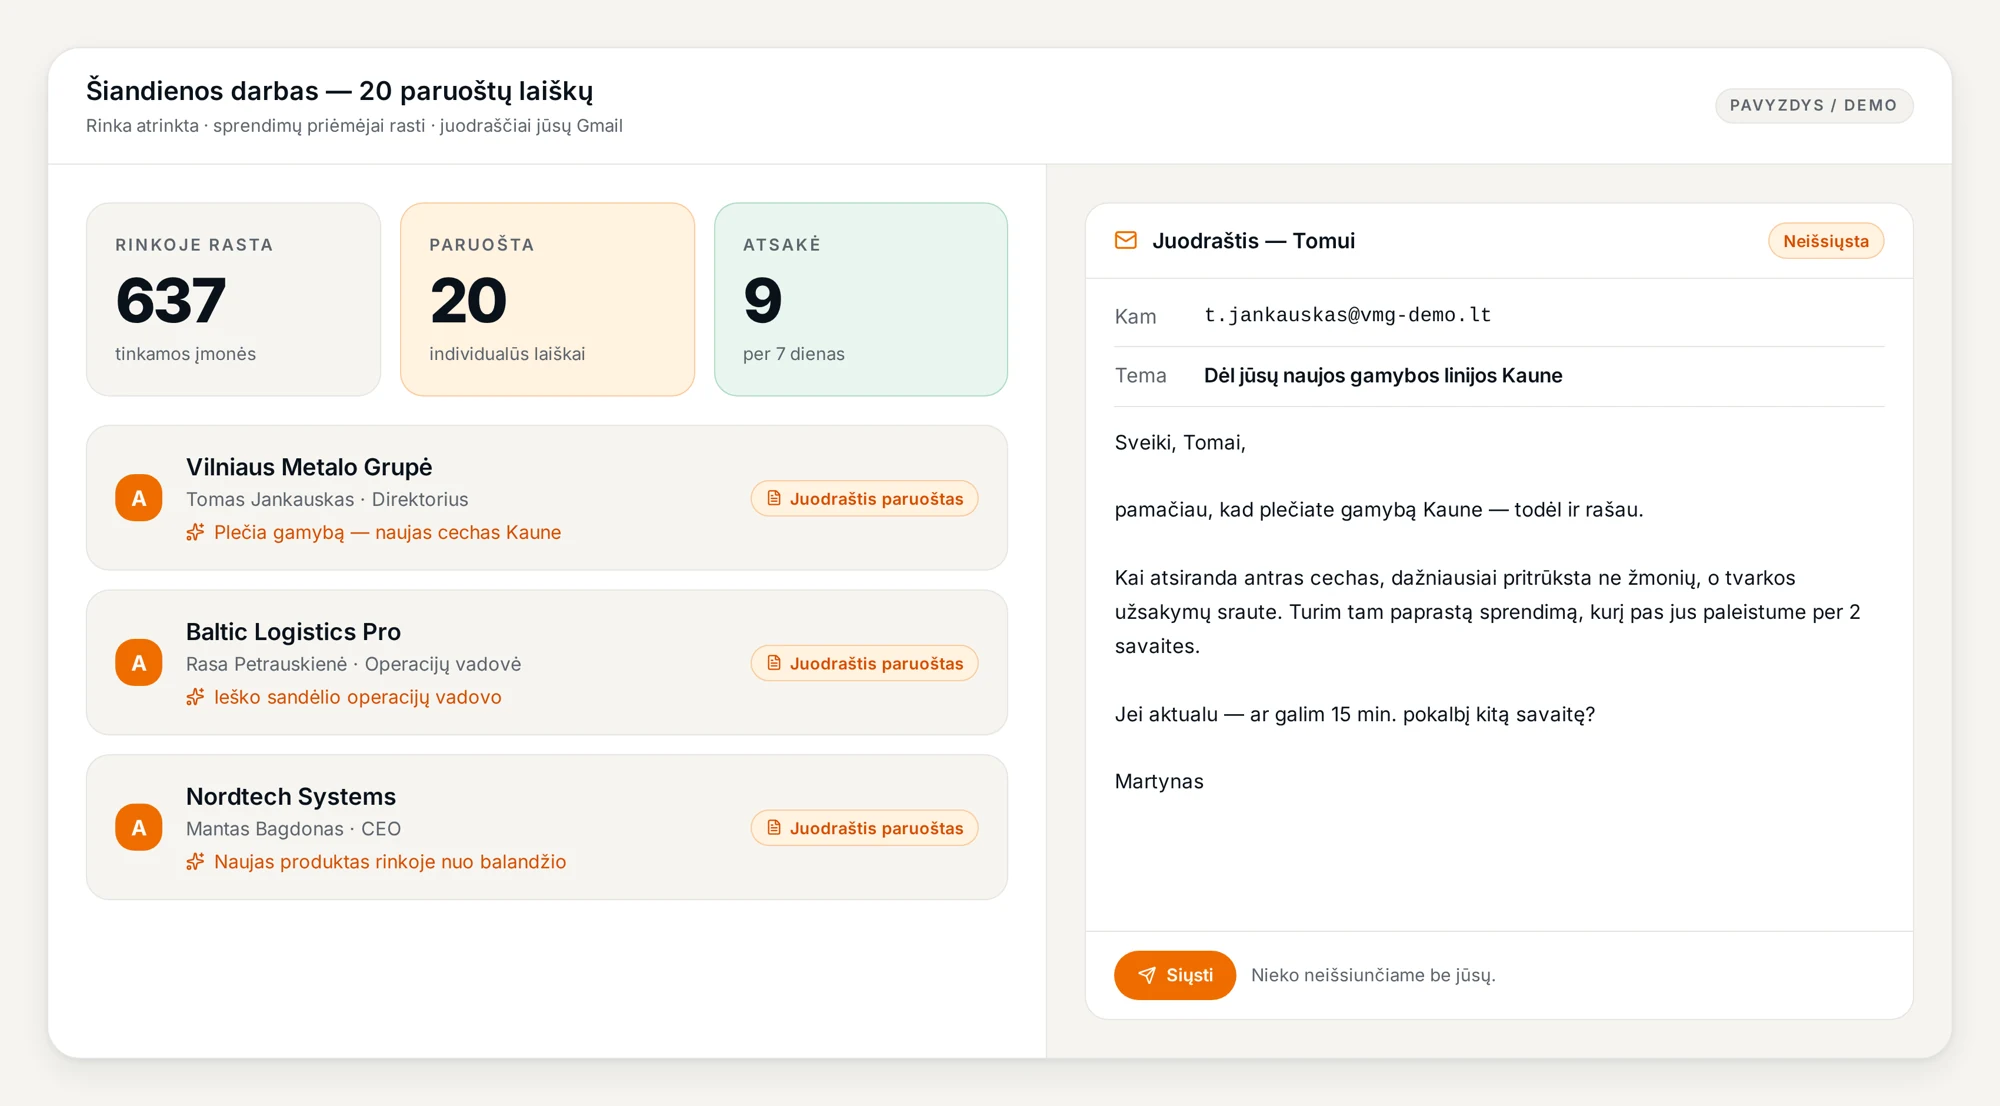The width and height of the screenshot is (2000, 1106).
Task: Click the recipient email t.jankauskas@vmg-demo.lt
Action: click(1347, 315)
